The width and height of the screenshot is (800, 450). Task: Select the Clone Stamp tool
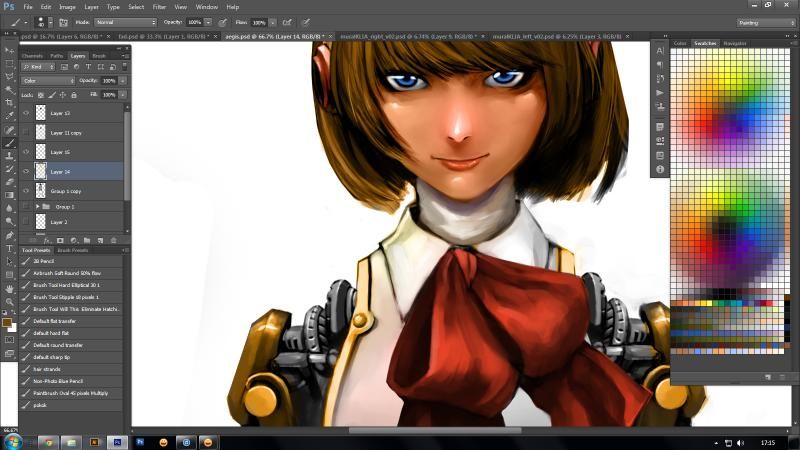(9, 156)
